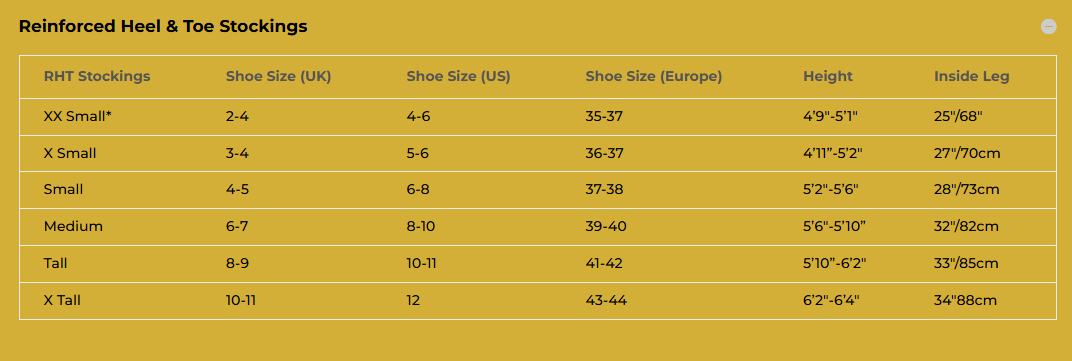Click the Height column header
Viewport: 1072px width, 361px height.
828,77
